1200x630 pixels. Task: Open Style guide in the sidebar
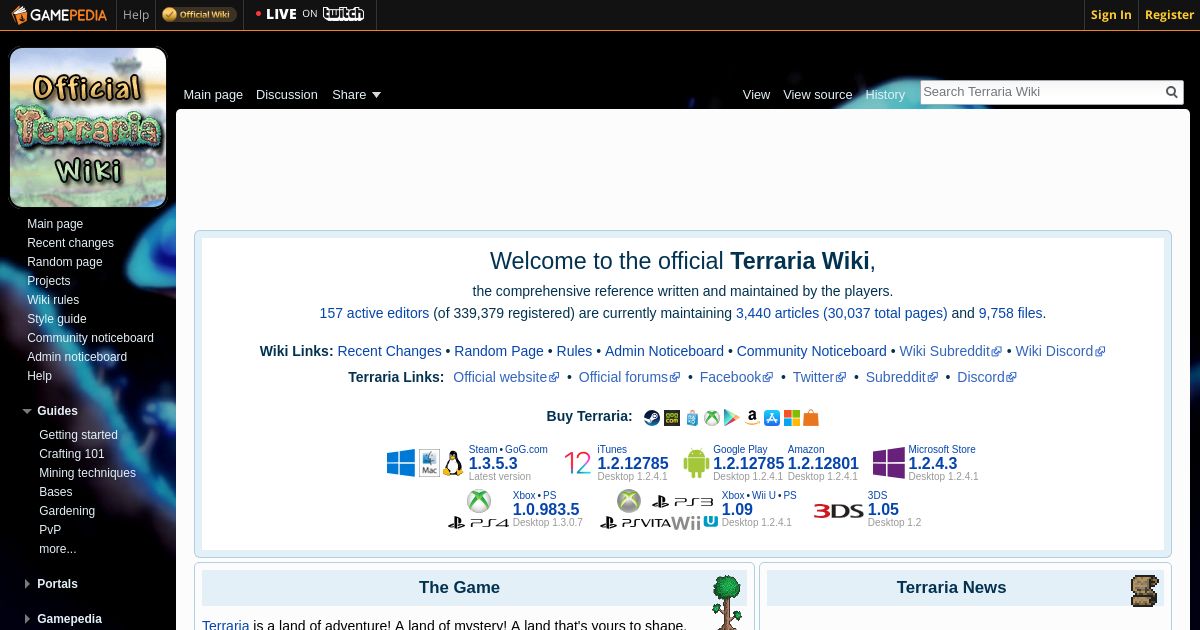click(57, 319)
